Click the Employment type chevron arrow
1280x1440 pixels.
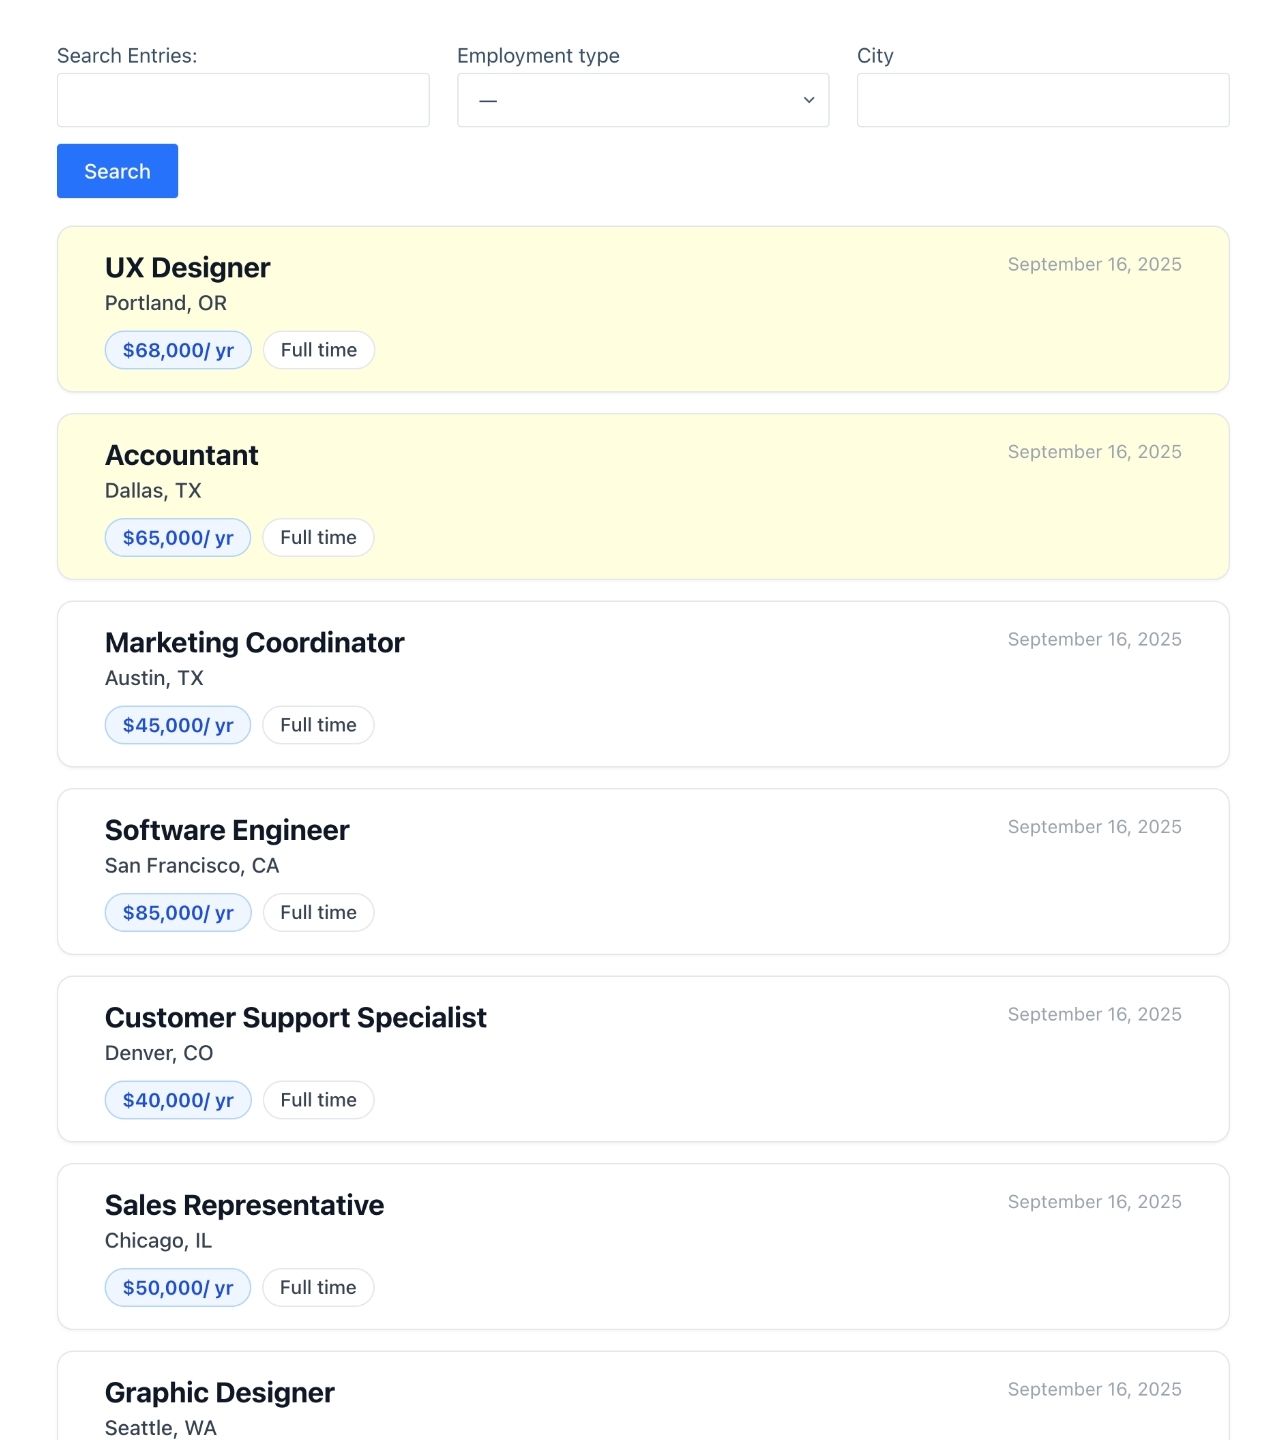809,100
